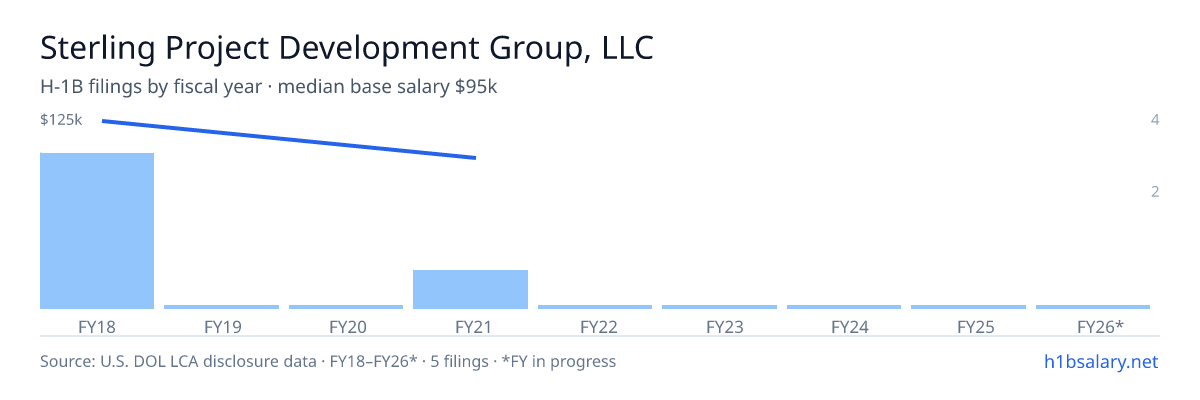Select the FY22 bar stub
This screenshot has width=1200, height=400.
click(595, 307)
